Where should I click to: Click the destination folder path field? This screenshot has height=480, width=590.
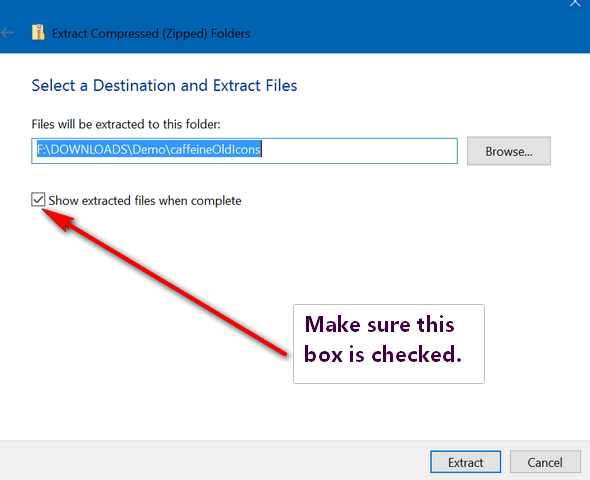coord(244,151)
